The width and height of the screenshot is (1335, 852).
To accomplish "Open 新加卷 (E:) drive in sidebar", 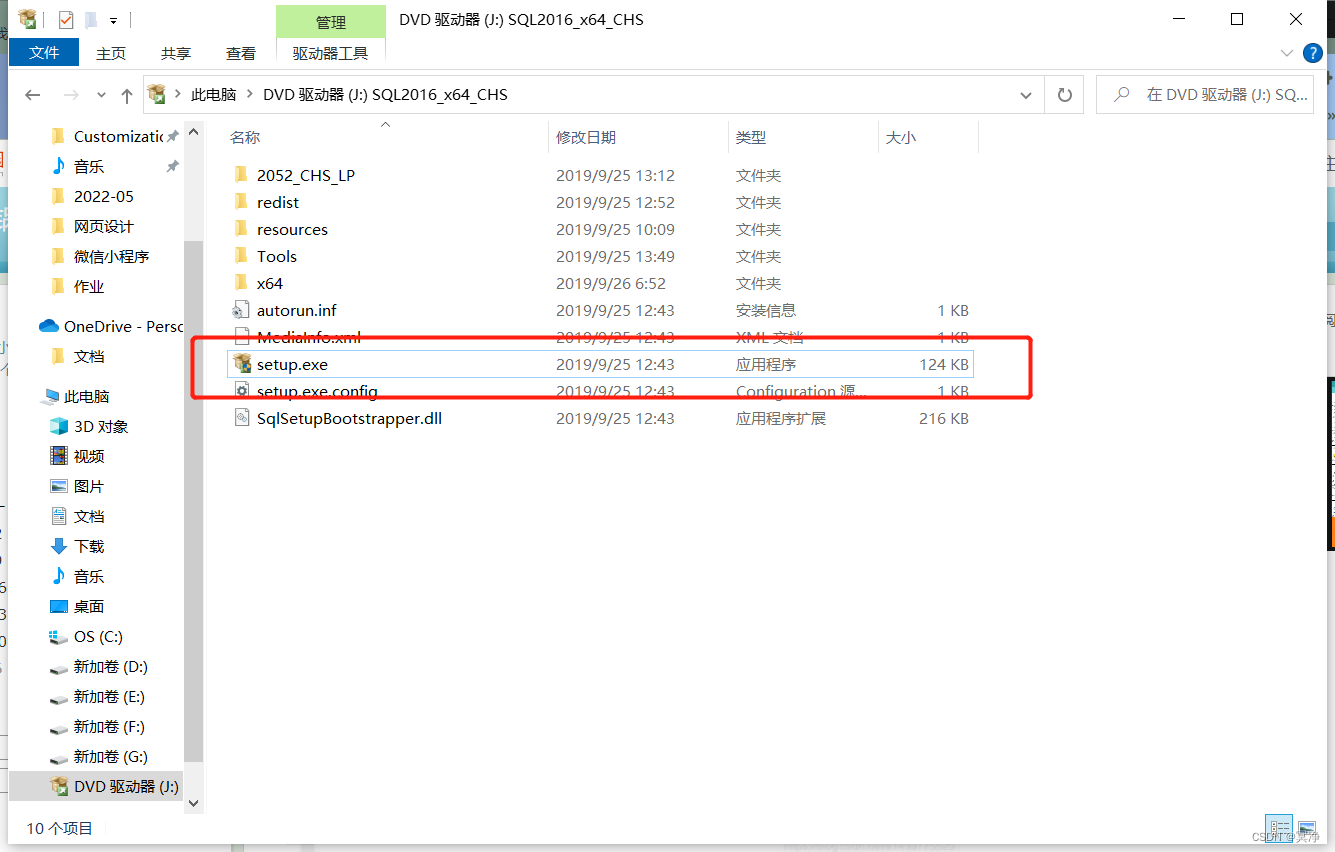I will 109,696.
